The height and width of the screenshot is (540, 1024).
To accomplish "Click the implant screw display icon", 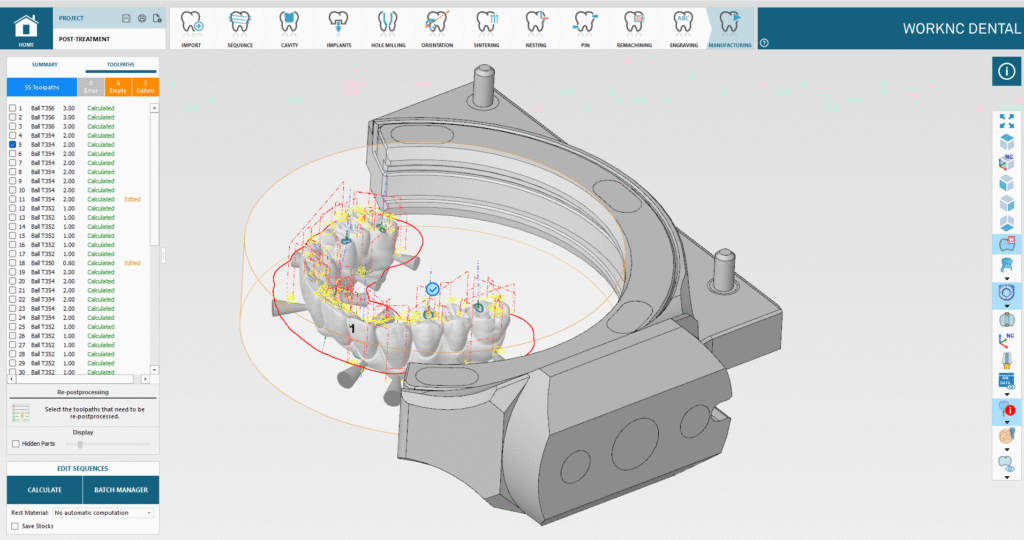I will [x=1006, y=360].
